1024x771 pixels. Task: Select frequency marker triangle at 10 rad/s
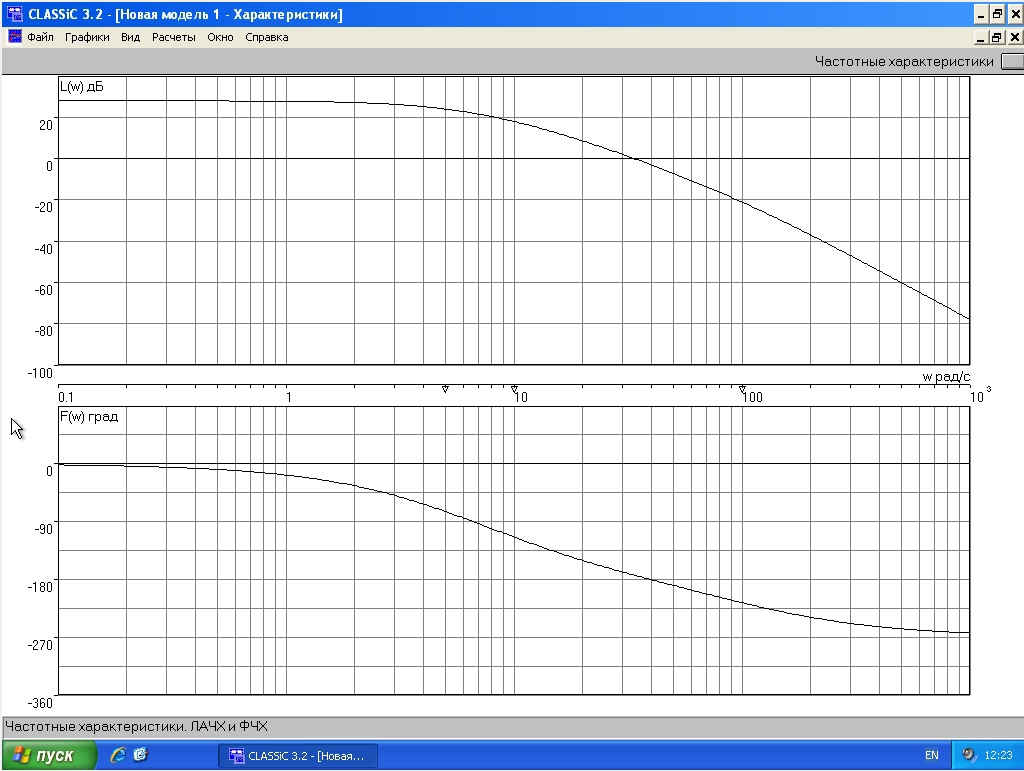(515, 389)
